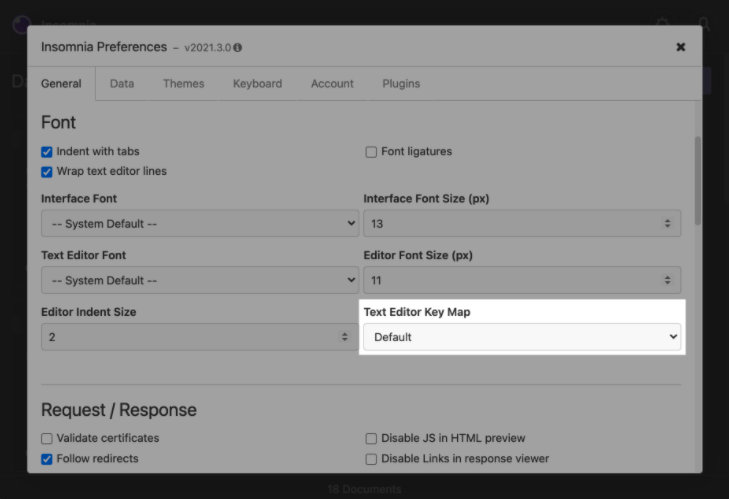Click the preferences dialog vertical scrollbar
Screen dimensions: 729x499
coord(697,181)
